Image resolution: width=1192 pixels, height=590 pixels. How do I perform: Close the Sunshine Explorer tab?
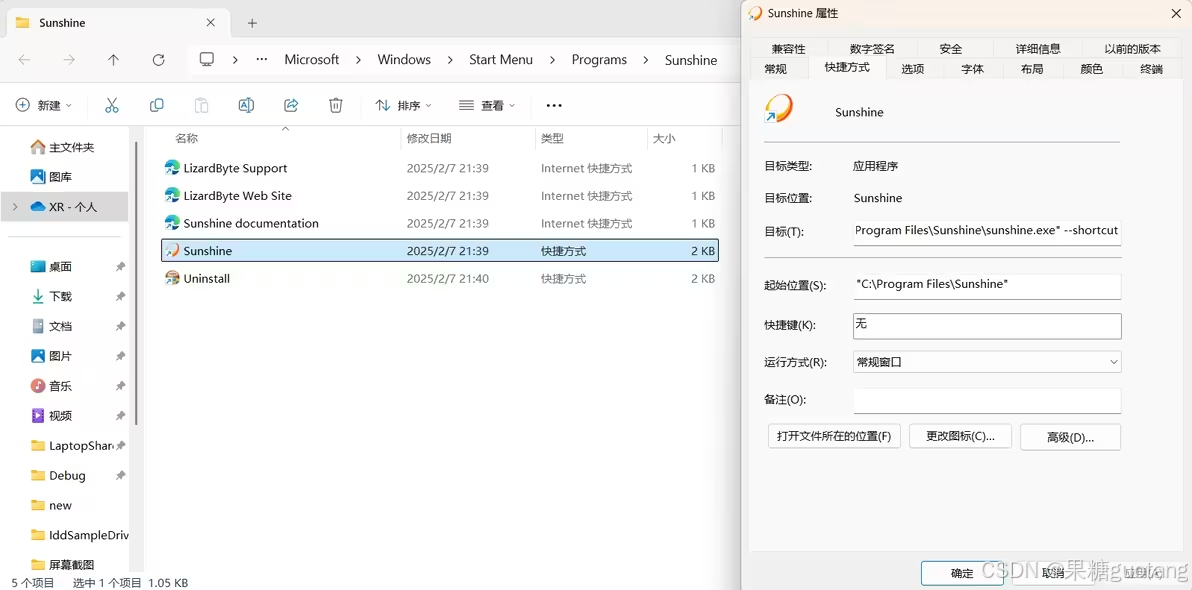click(x=212, y=23)
